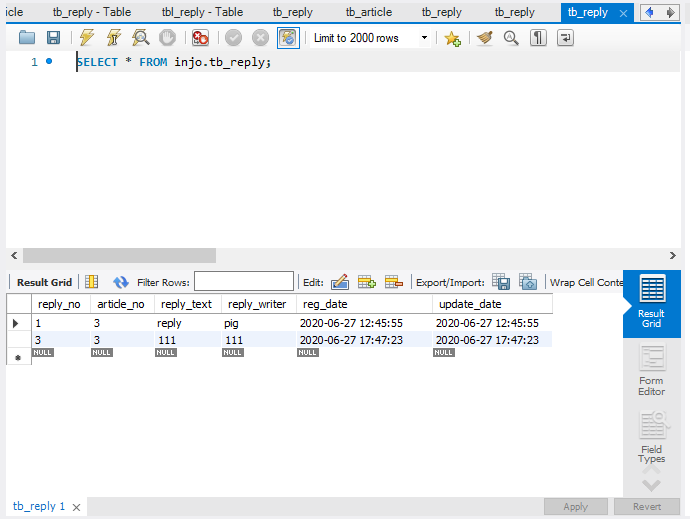The image size is (690, 519).
Task: Click line 1 statement marker dot
Action: pyautogui.click(x=49, y=61)
